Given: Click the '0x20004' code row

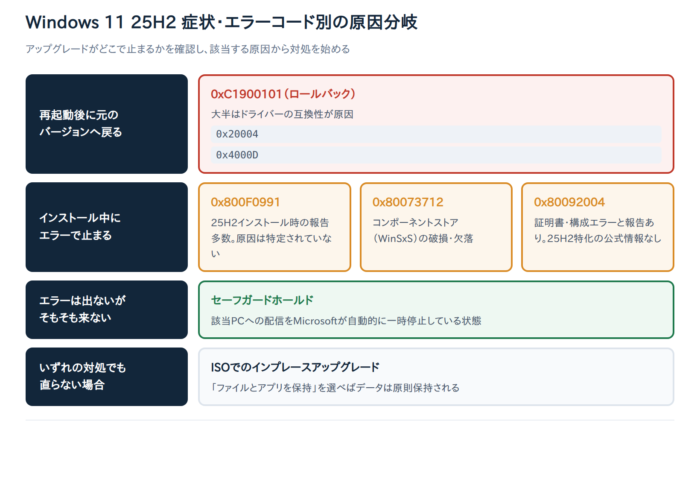Looking at the screenshot, I should point(436,134).
